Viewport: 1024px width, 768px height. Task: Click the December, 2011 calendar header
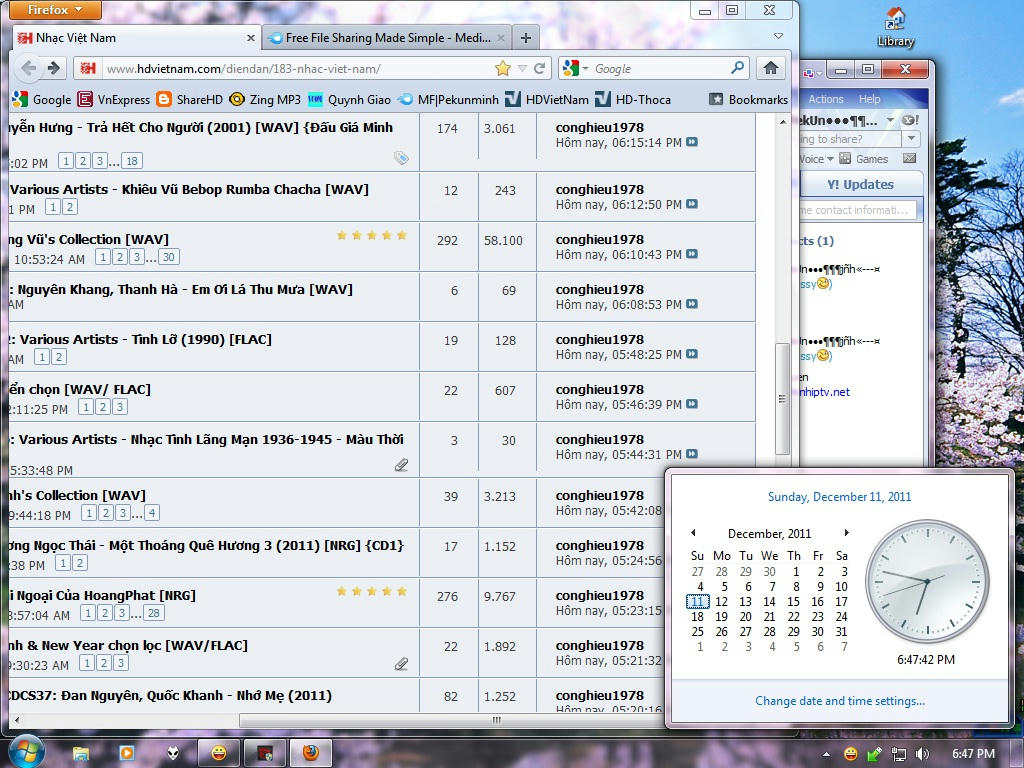click(769, 534)
